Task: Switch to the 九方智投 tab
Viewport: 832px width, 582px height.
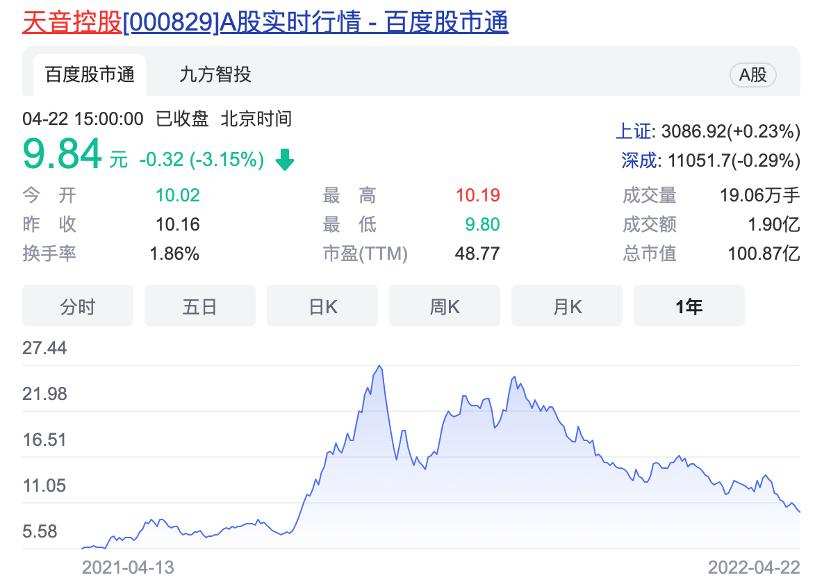Action: coord(215,75)
